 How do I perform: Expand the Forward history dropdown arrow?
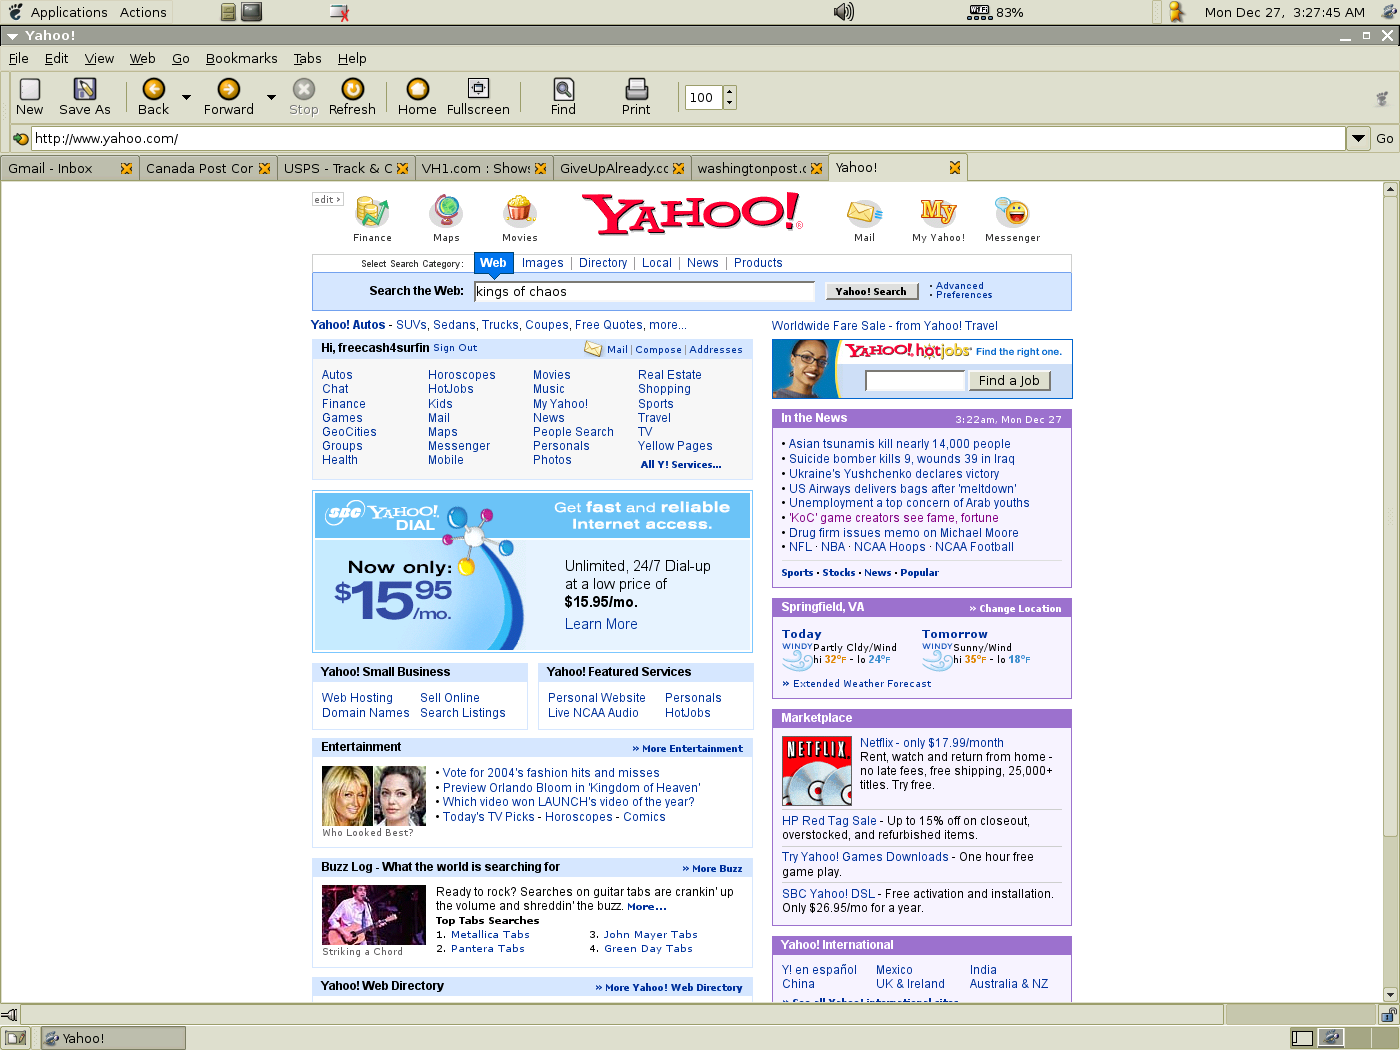(271, 98)
